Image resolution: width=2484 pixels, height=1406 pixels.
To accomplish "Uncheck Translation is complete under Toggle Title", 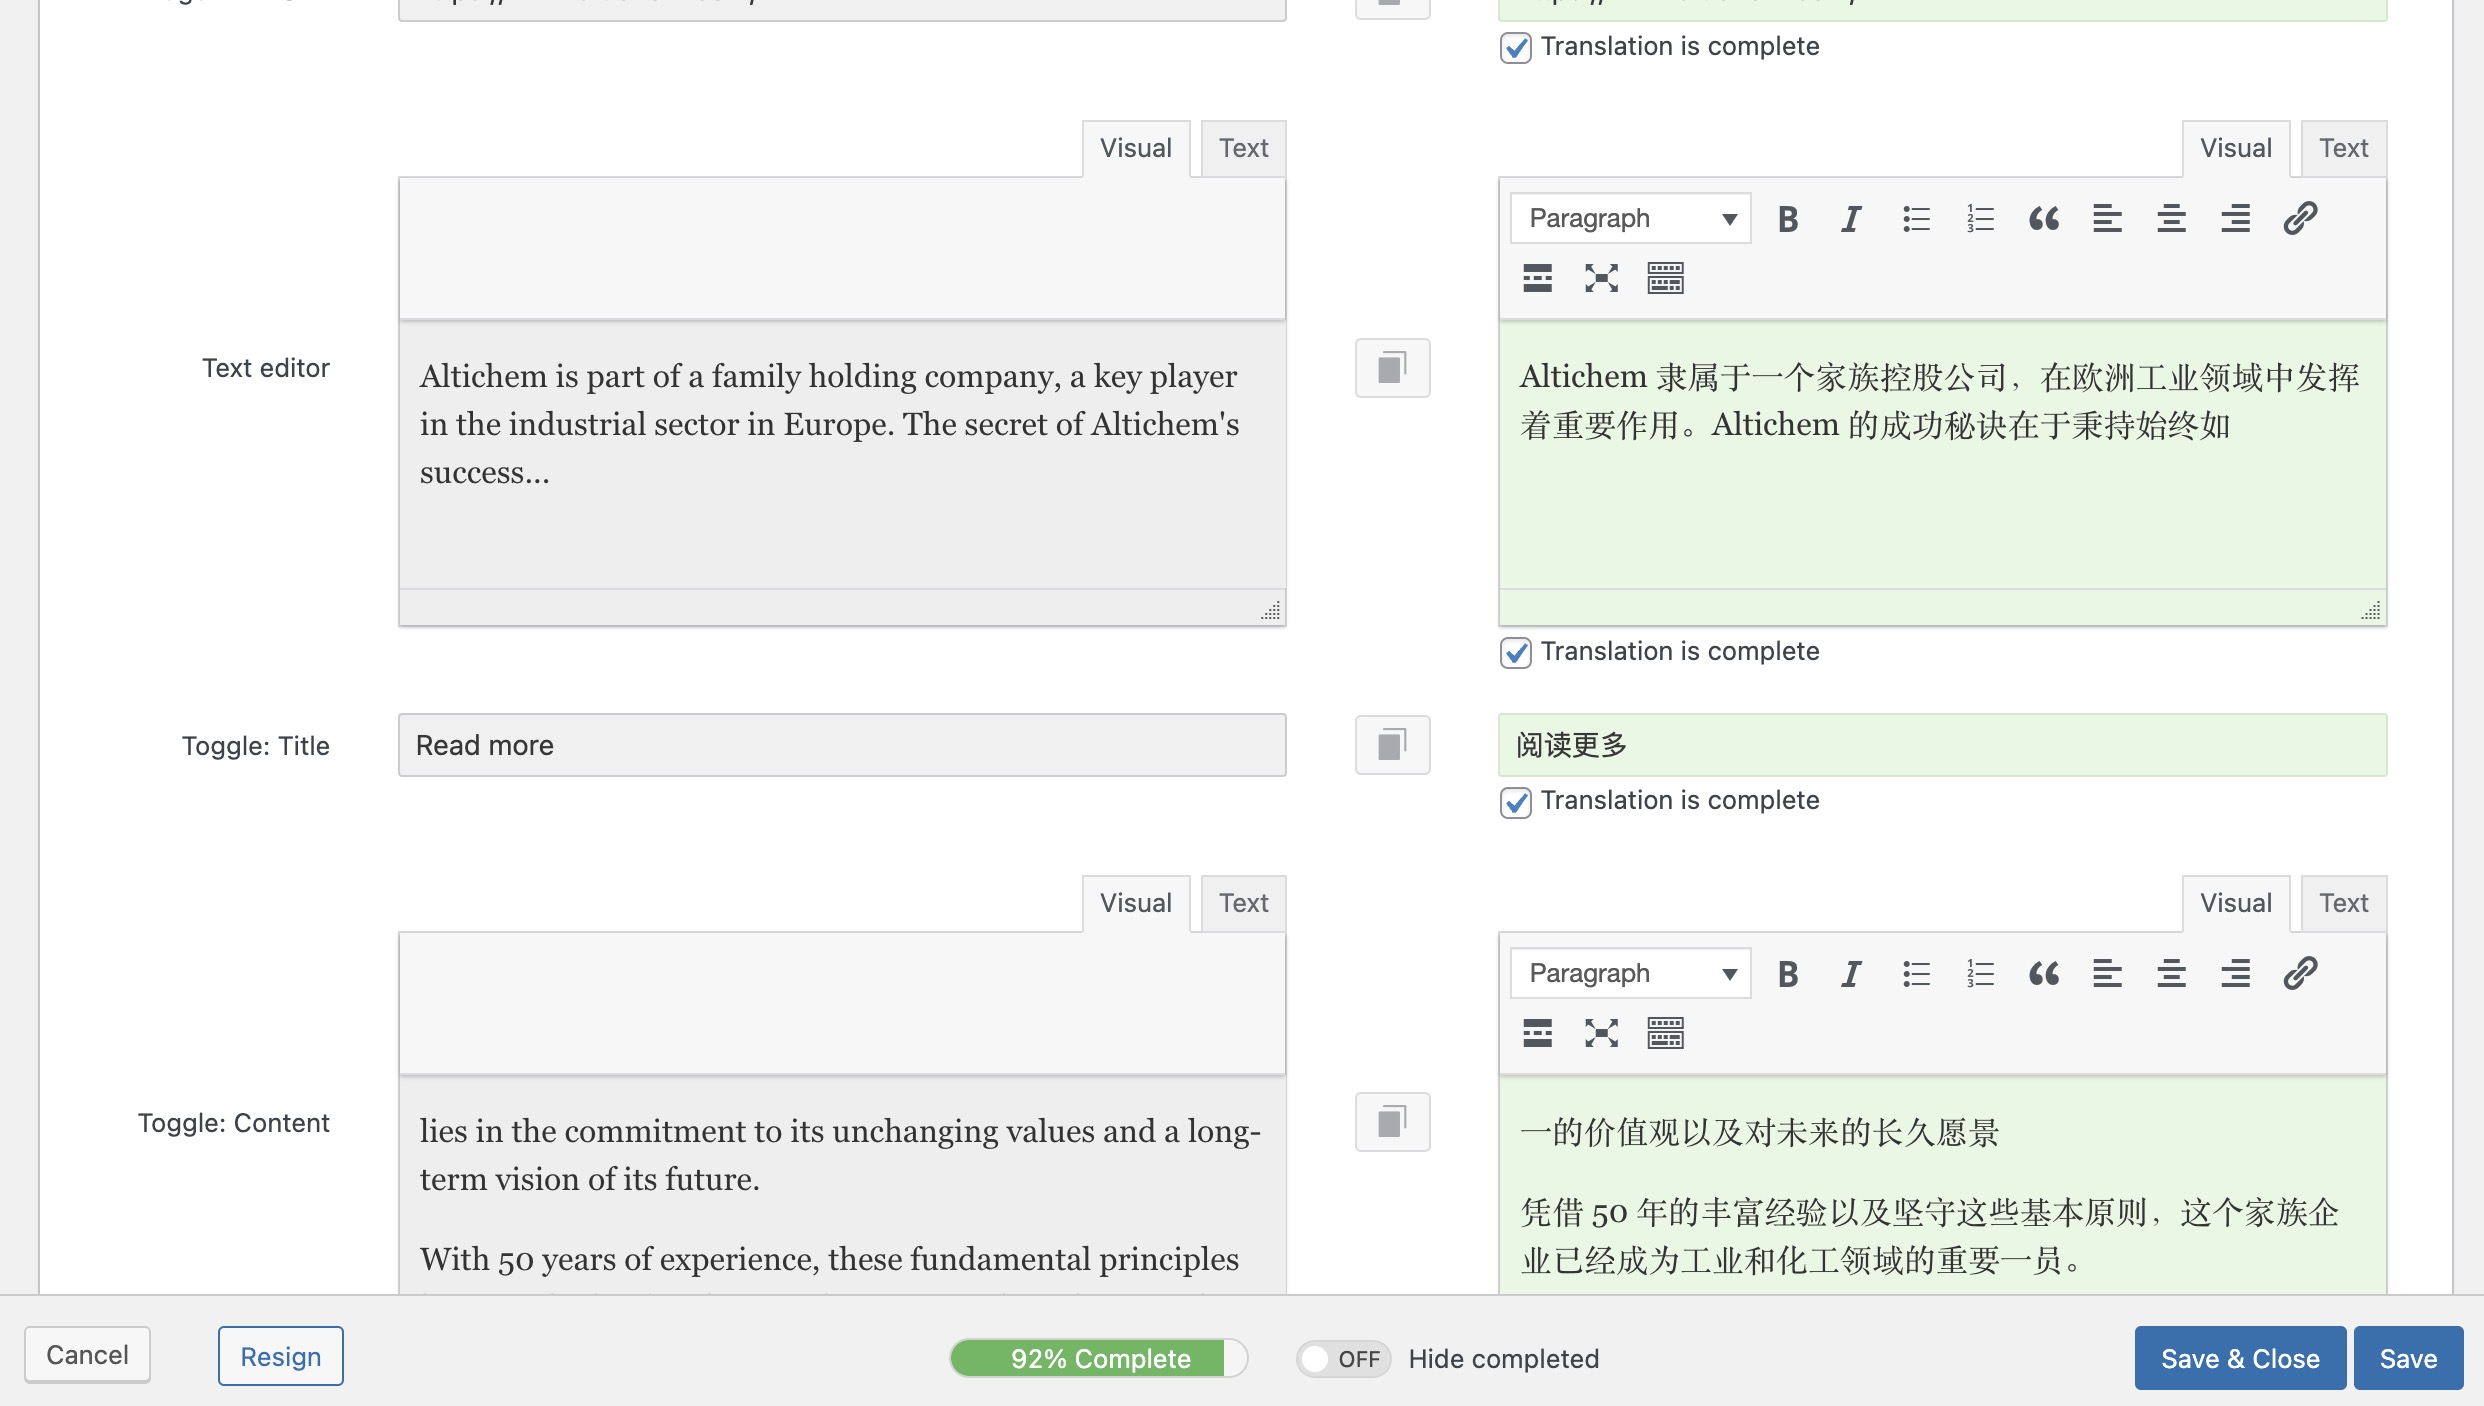I will click(1516, 802).
